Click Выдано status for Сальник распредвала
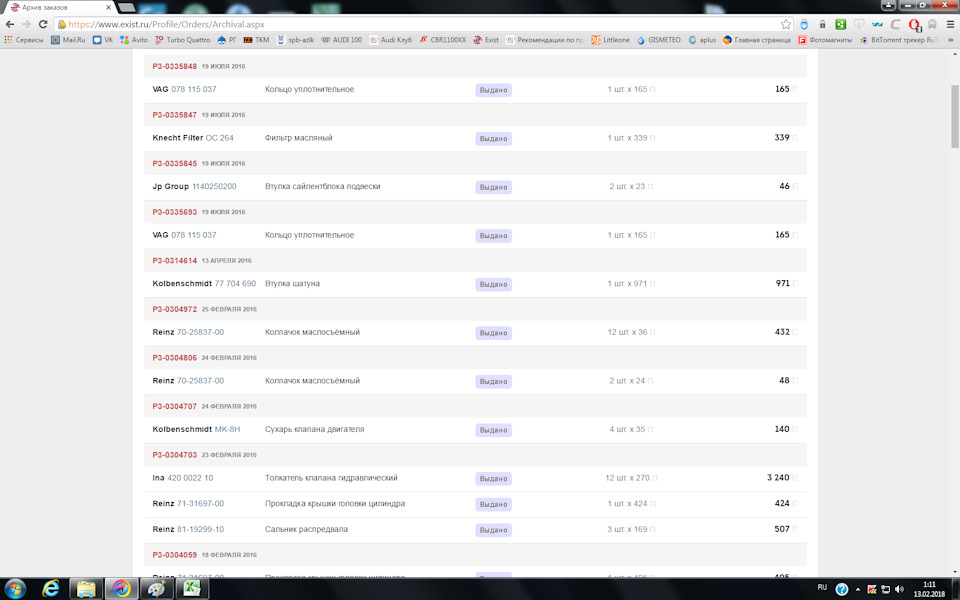Image resolution: width=960 pixels, height=600 pixels. [493, 530]
